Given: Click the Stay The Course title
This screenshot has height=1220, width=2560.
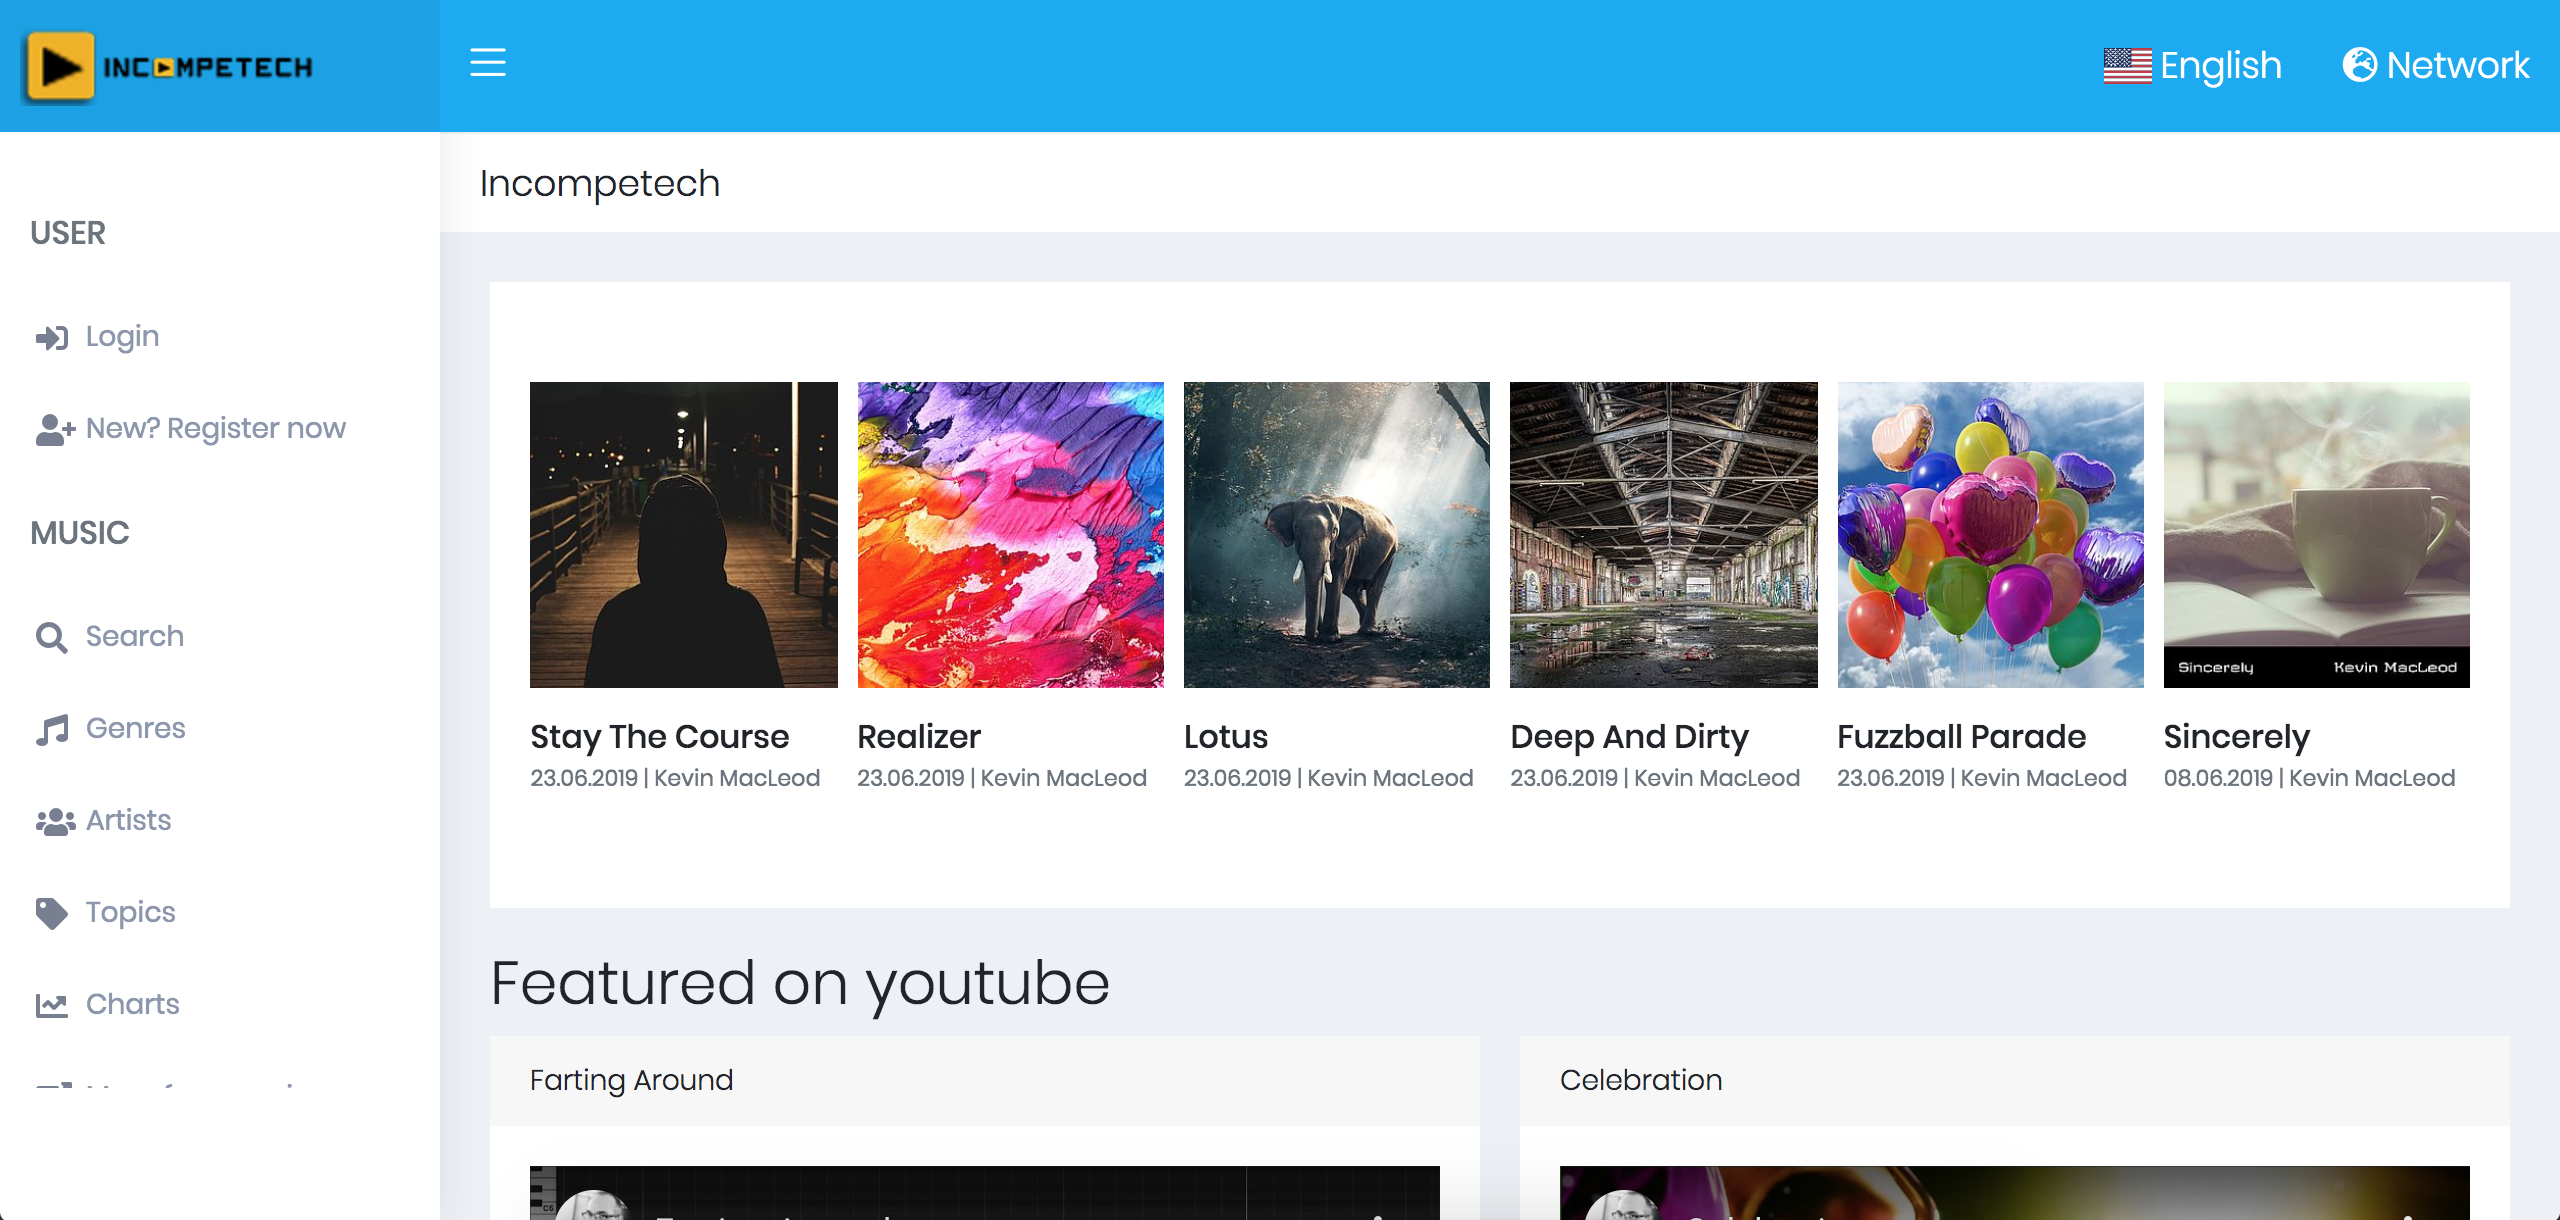Looking at the screenshot, I should (x=660, y=738).
